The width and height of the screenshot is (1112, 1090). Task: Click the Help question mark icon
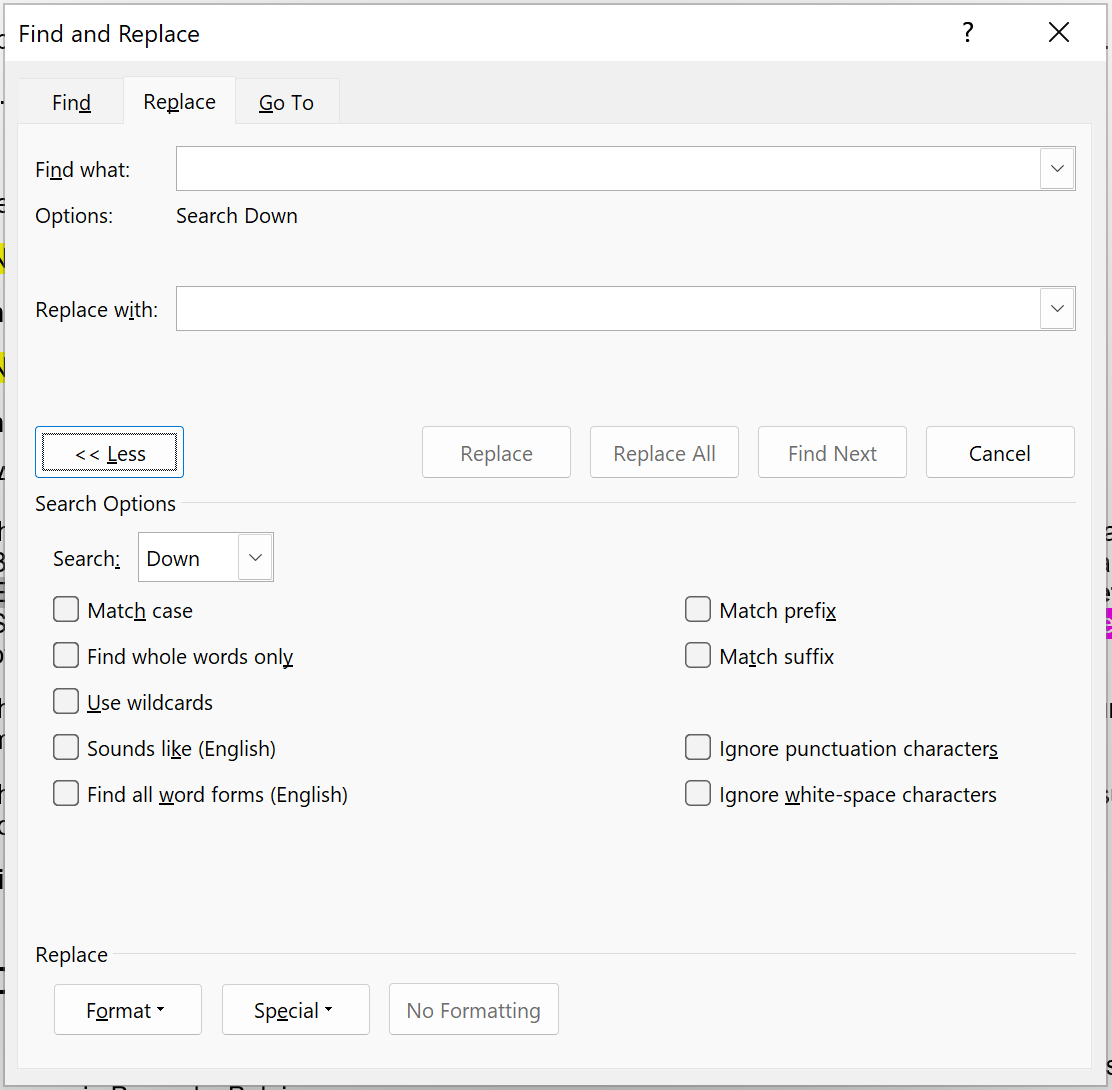[967, 33]
